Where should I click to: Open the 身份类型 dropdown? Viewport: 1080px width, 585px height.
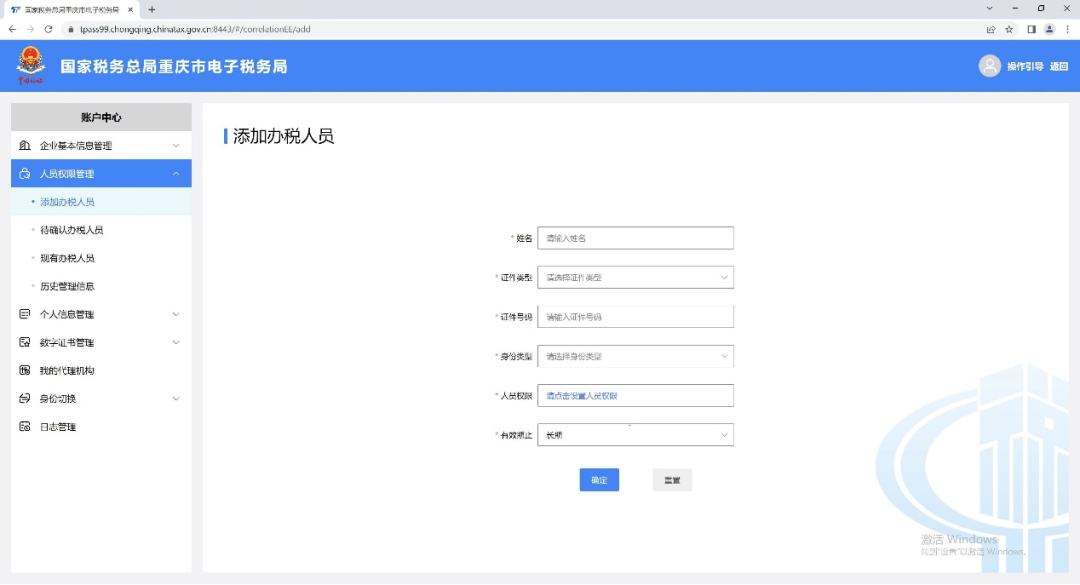635,356
